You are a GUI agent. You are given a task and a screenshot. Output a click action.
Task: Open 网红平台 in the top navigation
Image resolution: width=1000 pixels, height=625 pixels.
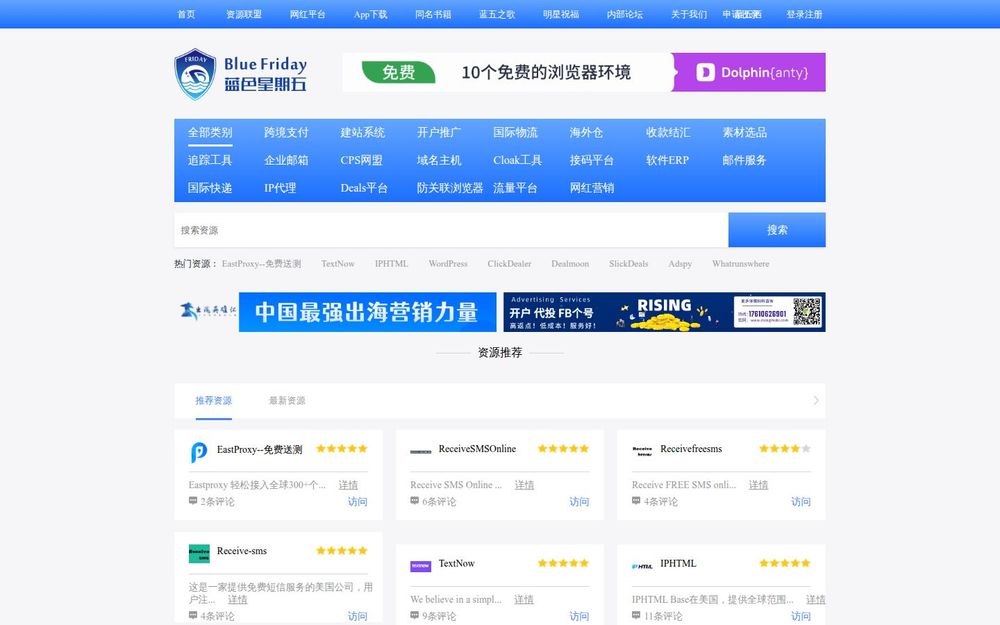307,14
